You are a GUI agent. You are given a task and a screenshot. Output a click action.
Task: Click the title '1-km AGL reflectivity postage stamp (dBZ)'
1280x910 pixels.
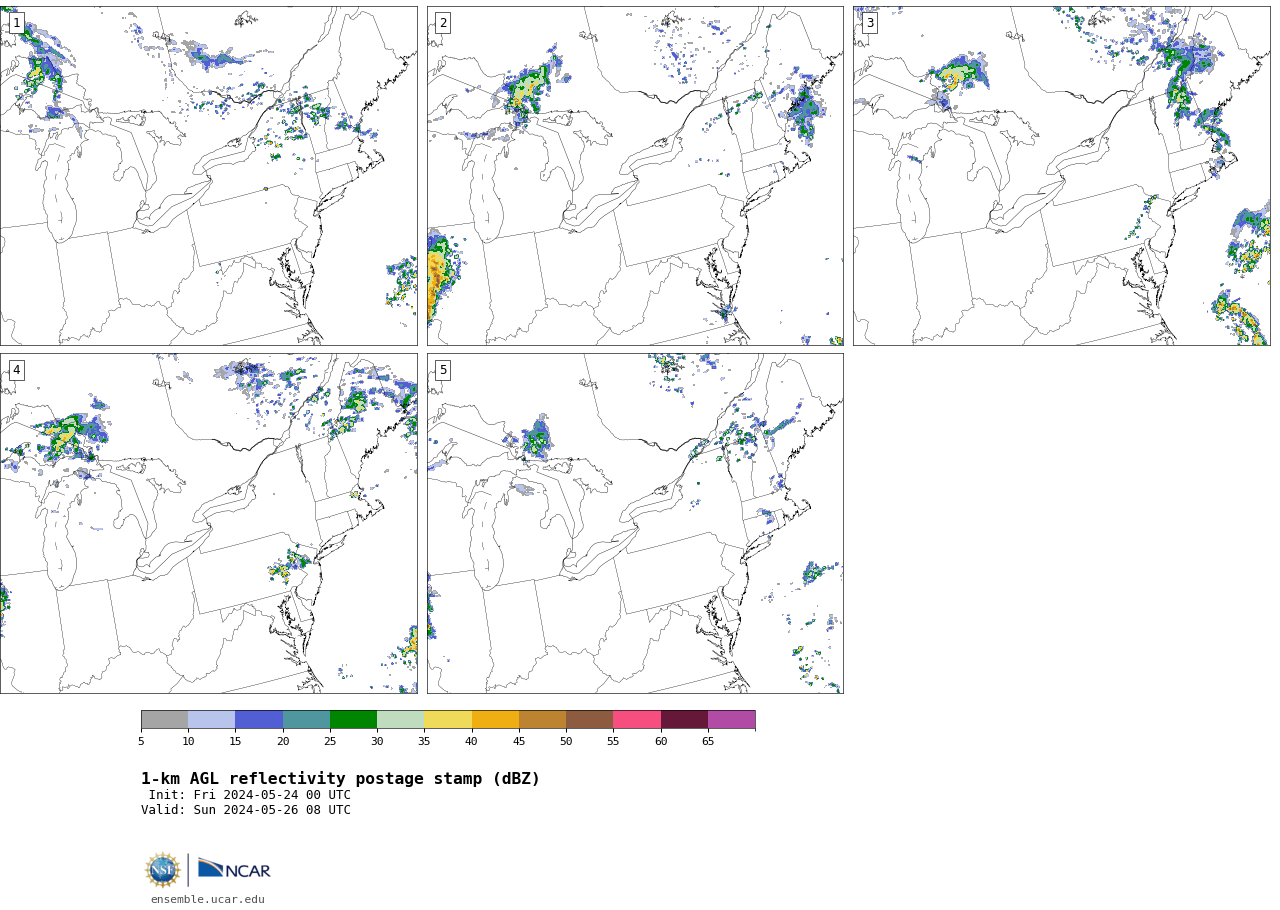[340, 779]
